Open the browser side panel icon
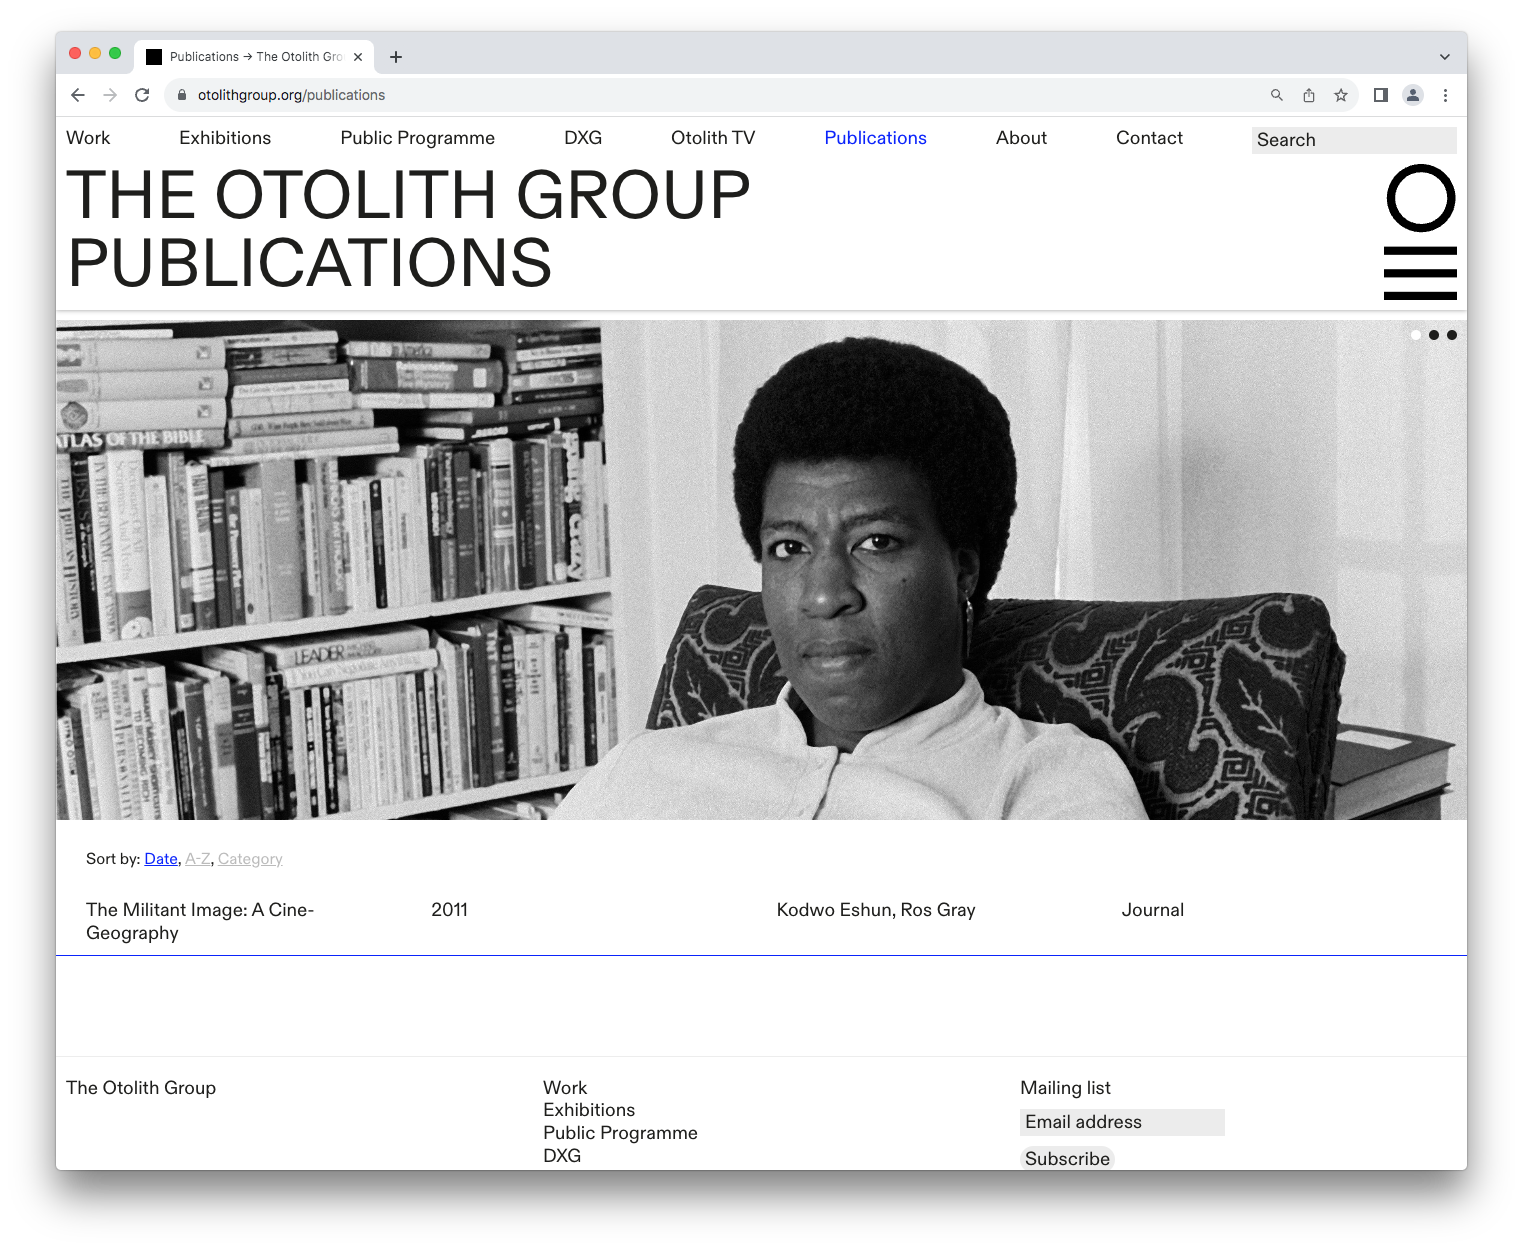1523x1250 pixels. [1381, 95]
